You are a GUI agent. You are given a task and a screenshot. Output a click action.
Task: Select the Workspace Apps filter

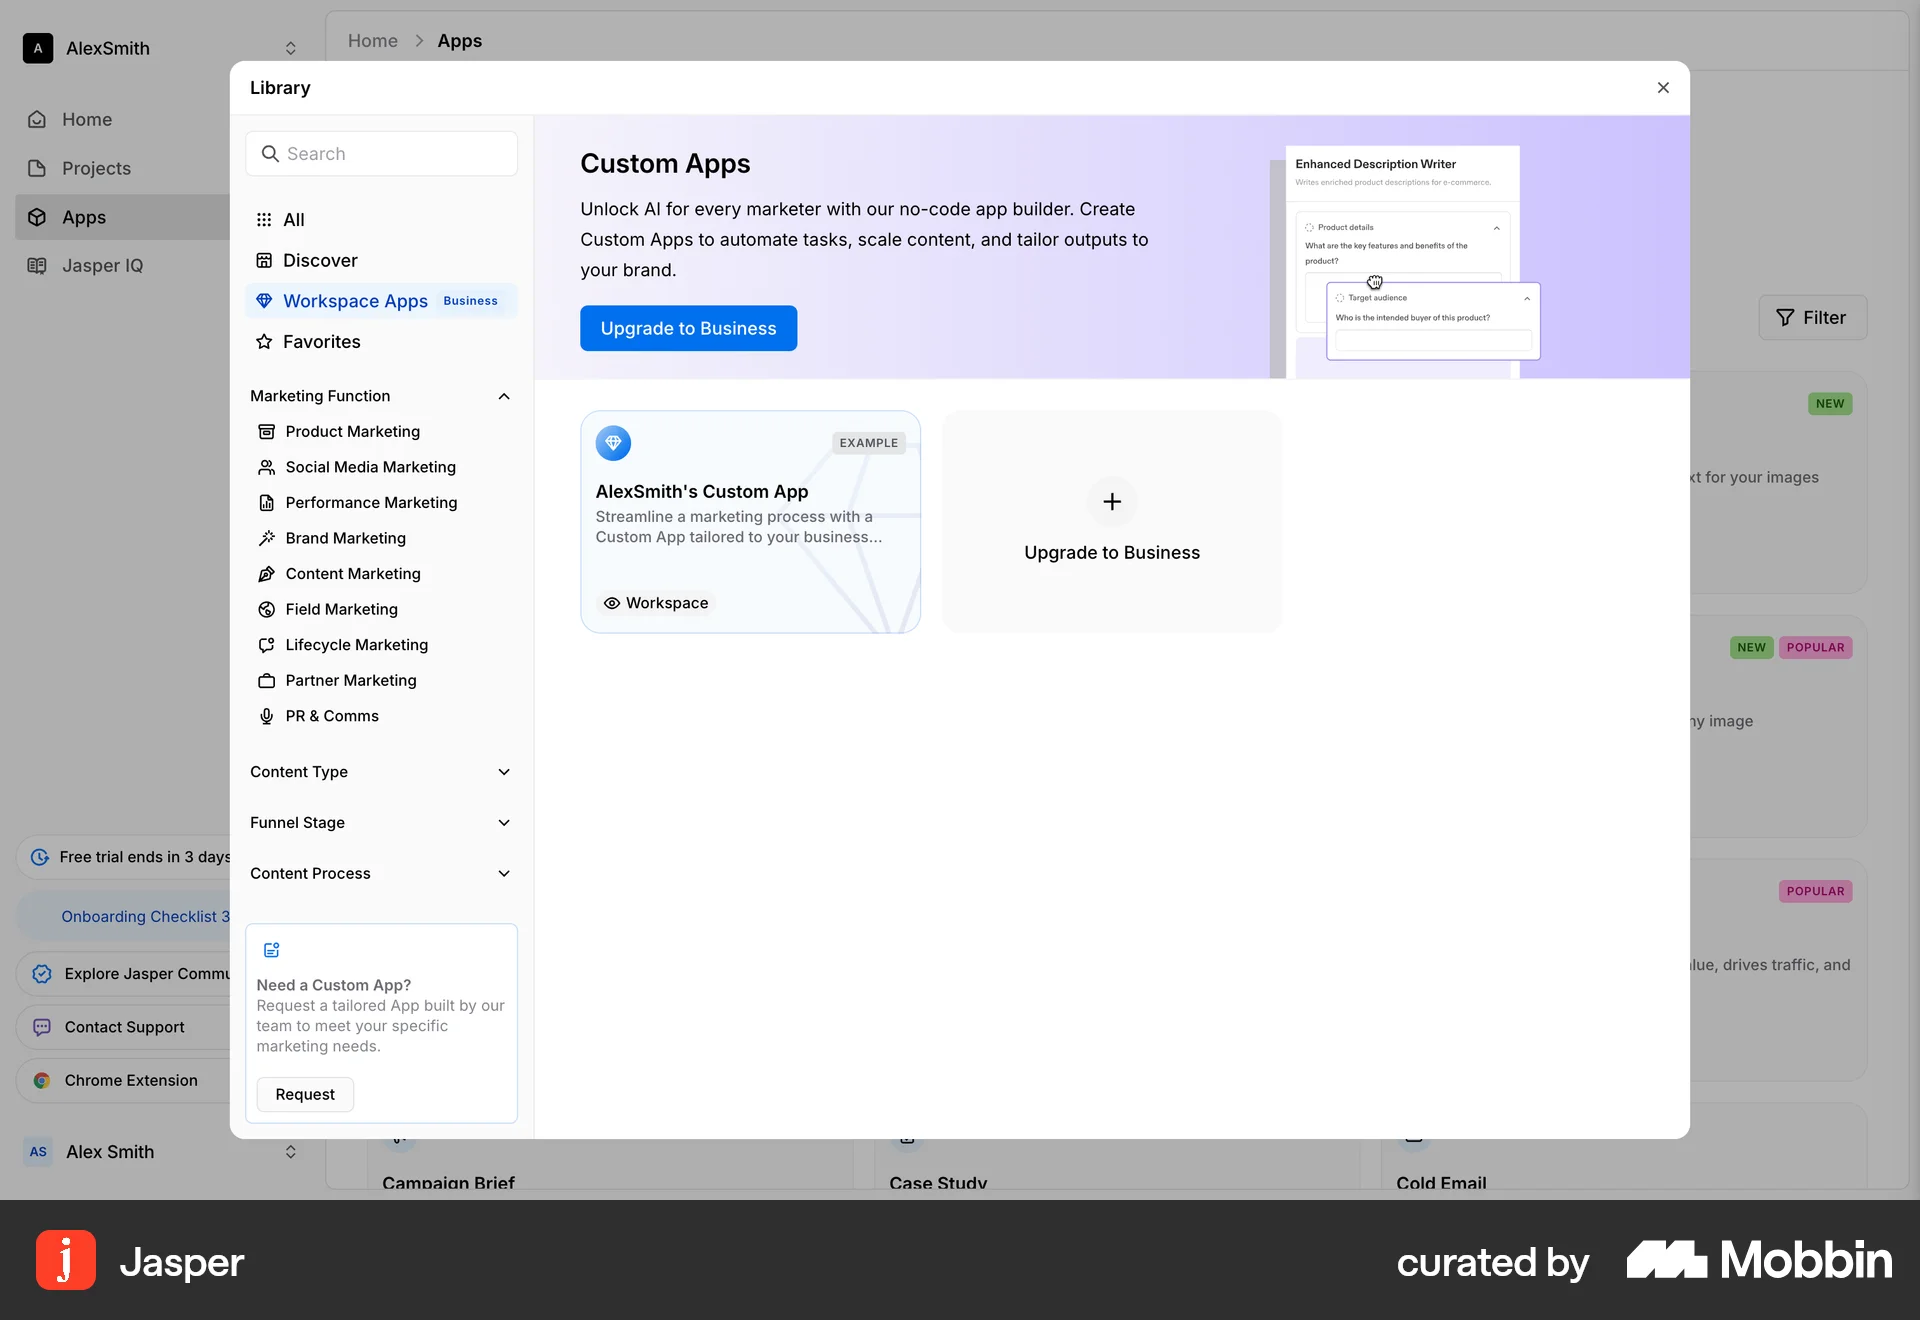click(x=355, y=301)
